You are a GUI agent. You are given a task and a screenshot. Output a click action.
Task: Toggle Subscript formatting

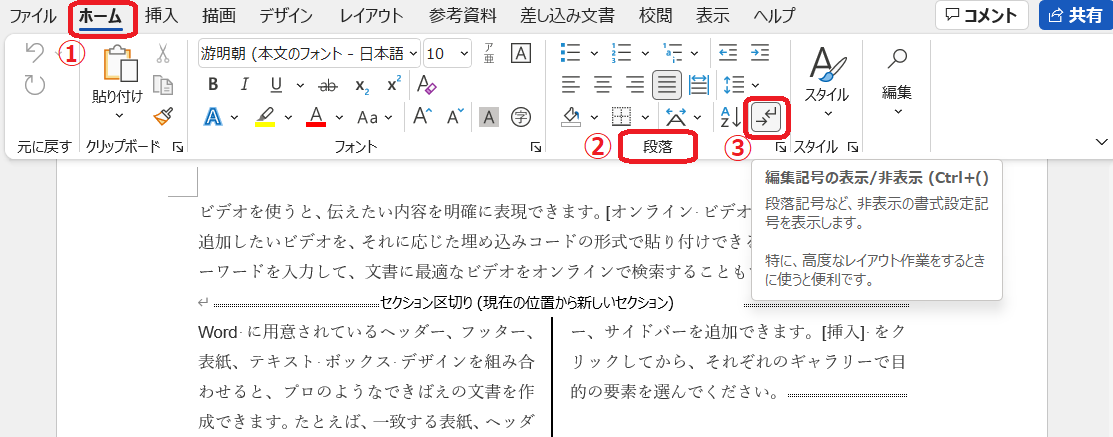[362, 85]
